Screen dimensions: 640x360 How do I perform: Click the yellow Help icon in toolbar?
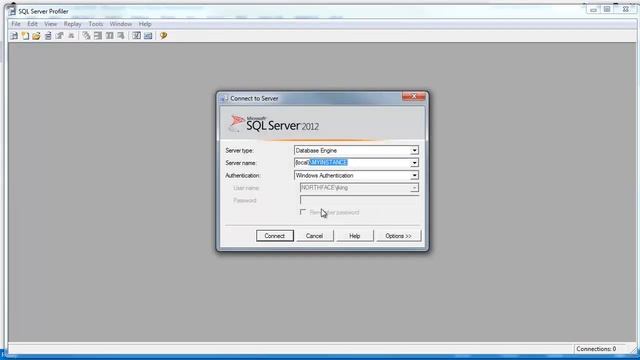click(164, 36)
